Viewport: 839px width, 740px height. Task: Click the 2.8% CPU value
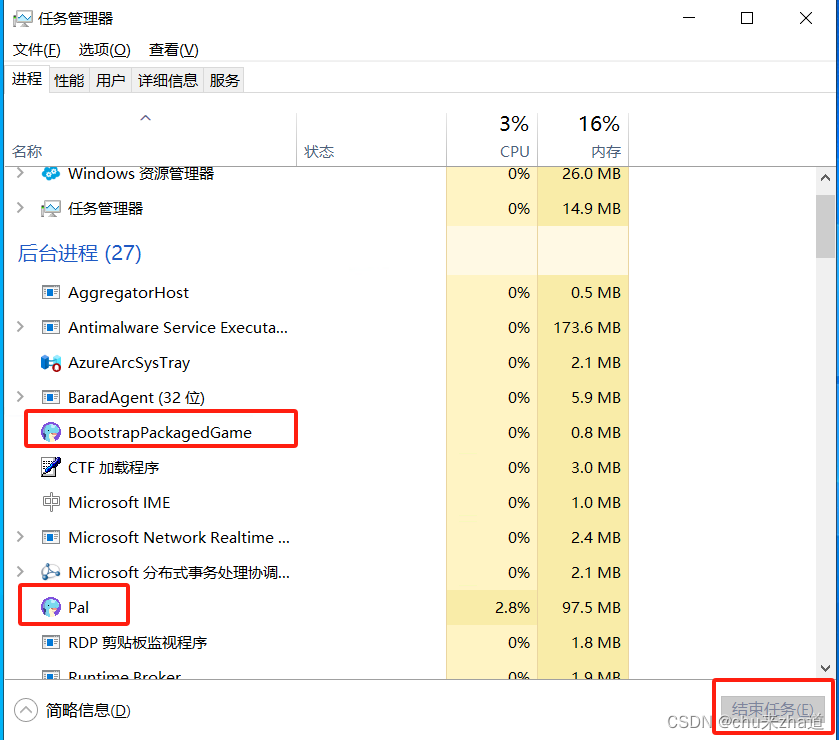pos(512,607)
